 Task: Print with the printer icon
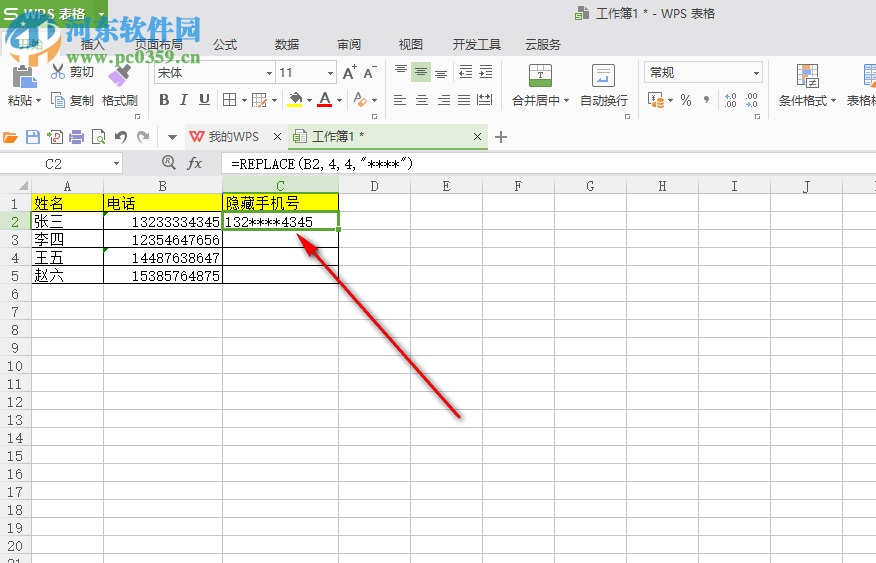(77, 137)
